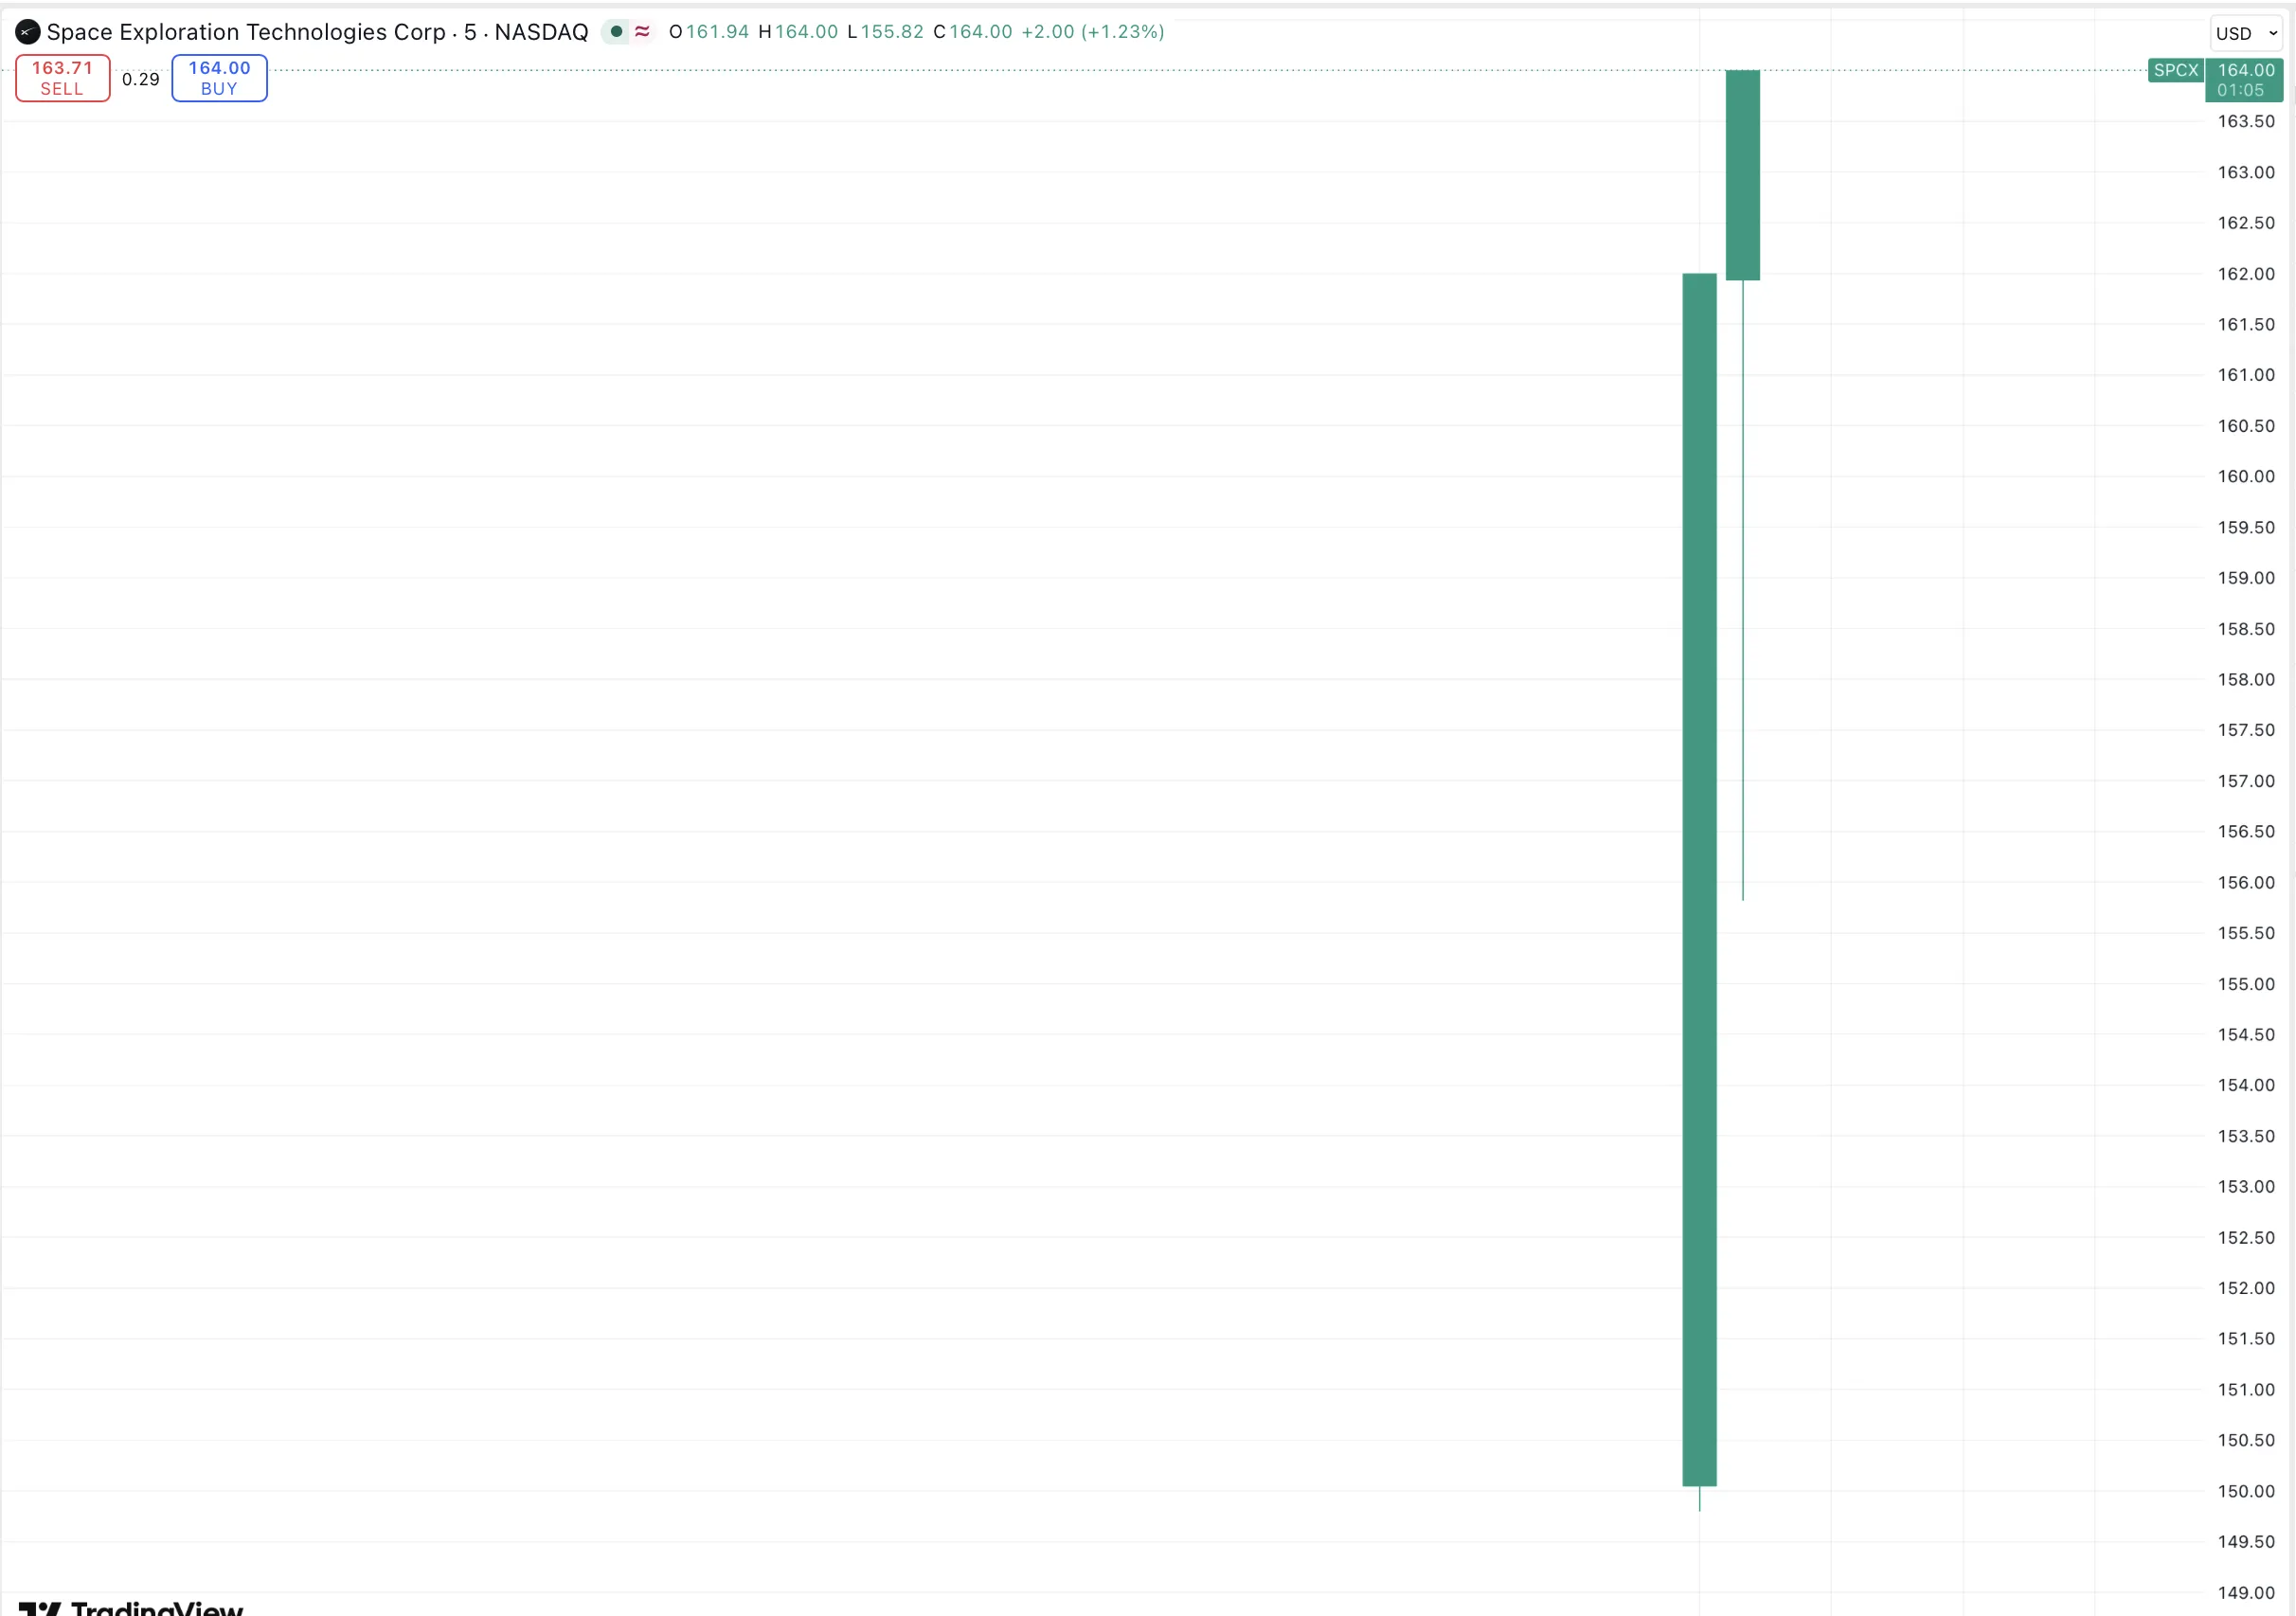Viewport: 2296px width, 1616px height.
Task: Open the USD currency dropdown
Action: click(x=2246, y=33)
